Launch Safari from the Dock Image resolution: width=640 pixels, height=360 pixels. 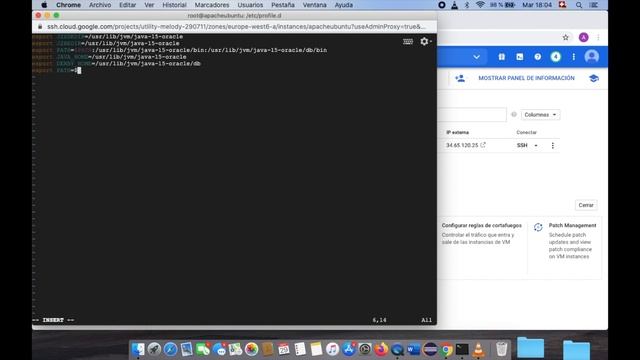tap(170, 349)
